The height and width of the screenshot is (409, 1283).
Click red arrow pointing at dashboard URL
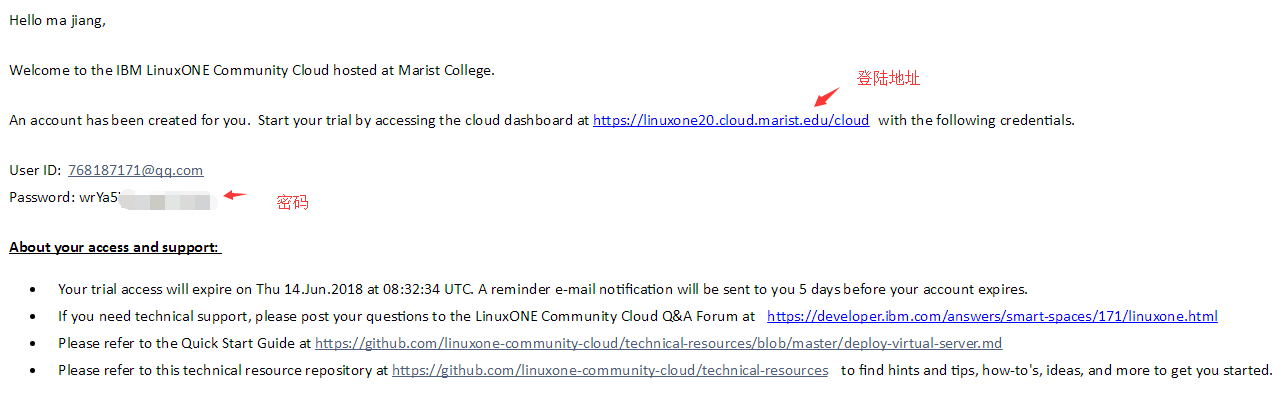pos(827,98)
